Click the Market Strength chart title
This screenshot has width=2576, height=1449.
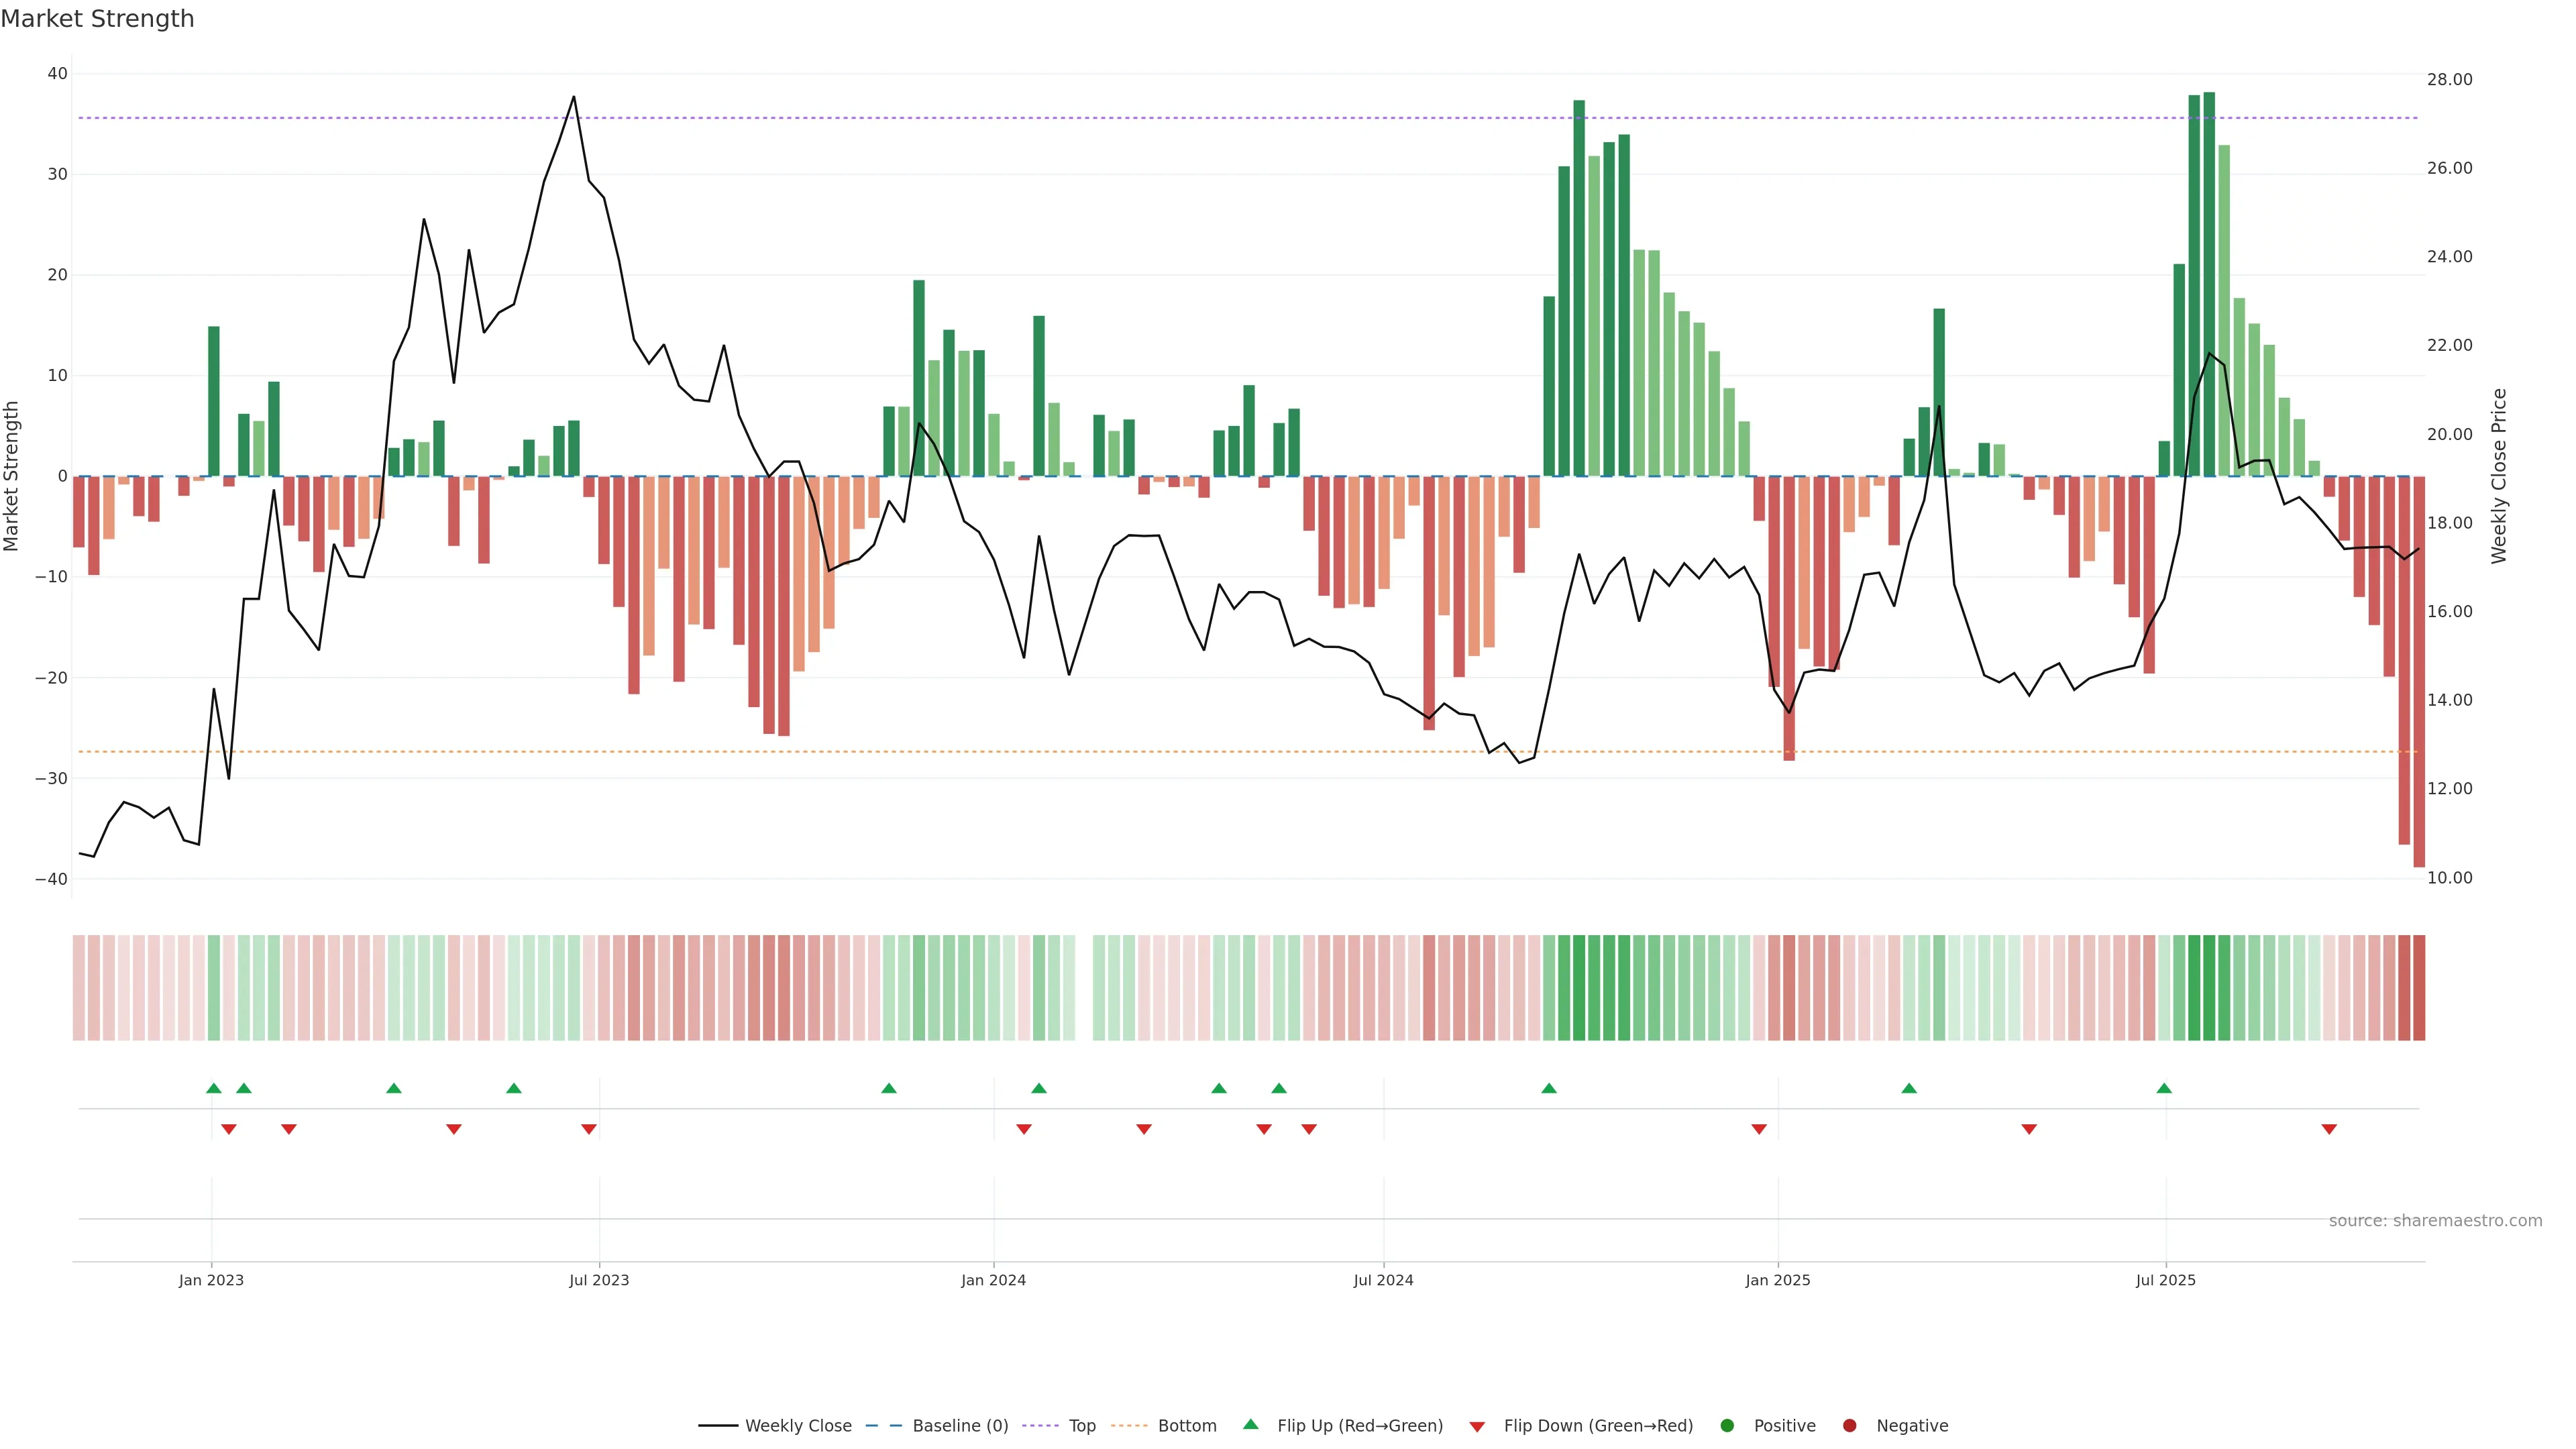pyautogui.click(x=97, y=19)
